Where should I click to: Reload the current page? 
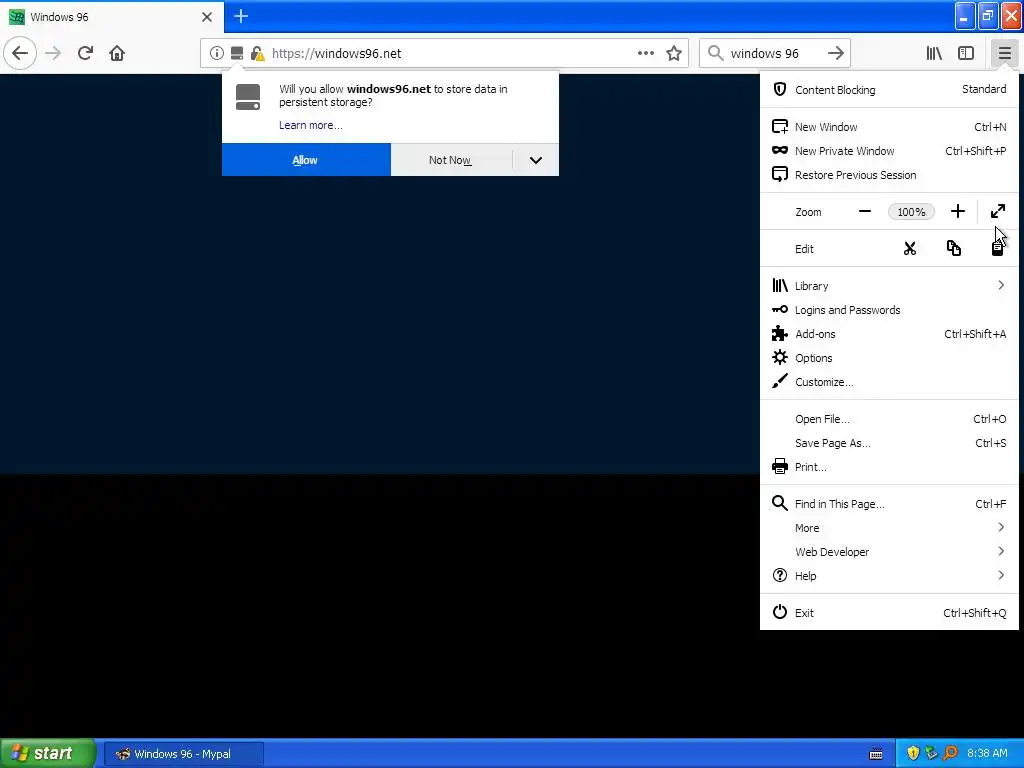(x=85, y=54)
